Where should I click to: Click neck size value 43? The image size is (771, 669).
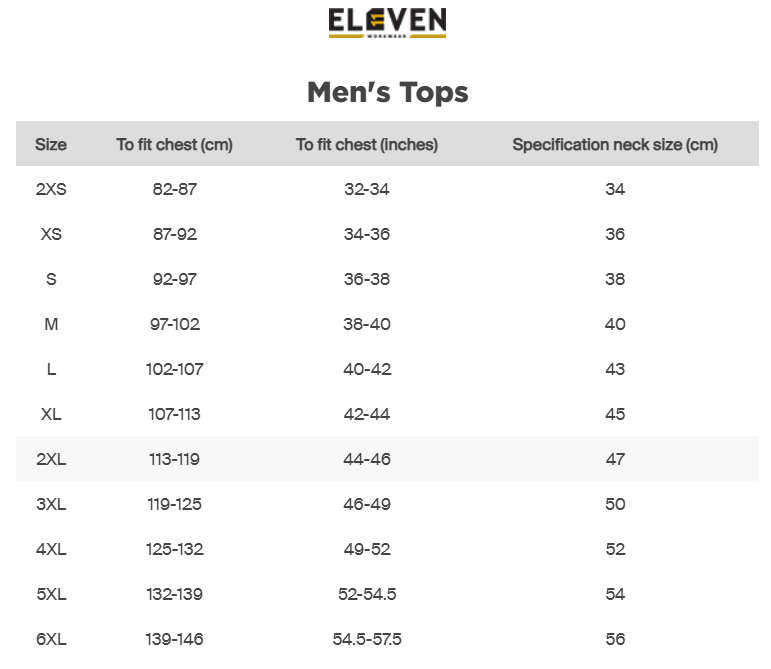point(615,369)
